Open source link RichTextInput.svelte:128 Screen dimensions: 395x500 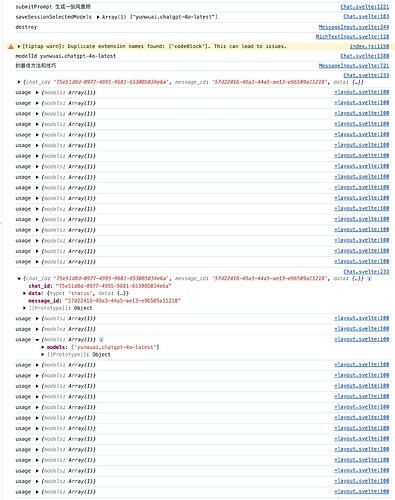(x=352, y=37)
